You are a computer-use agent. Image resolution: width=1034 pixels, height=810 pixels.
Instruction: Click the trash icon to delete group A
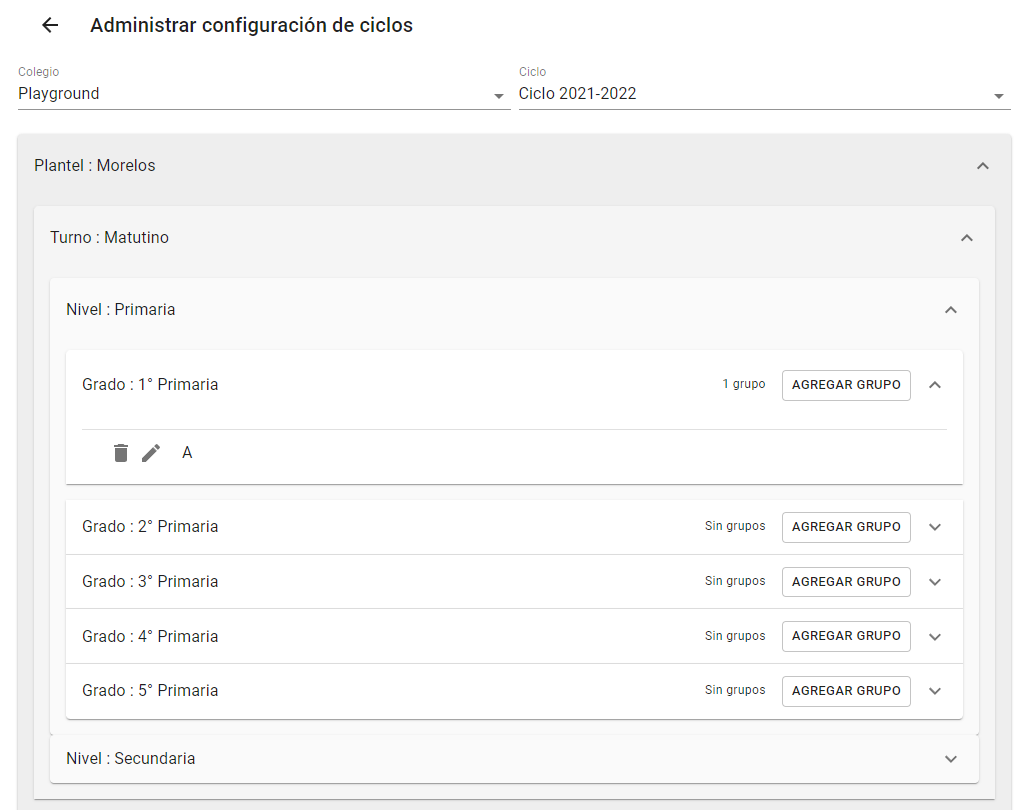120,452
